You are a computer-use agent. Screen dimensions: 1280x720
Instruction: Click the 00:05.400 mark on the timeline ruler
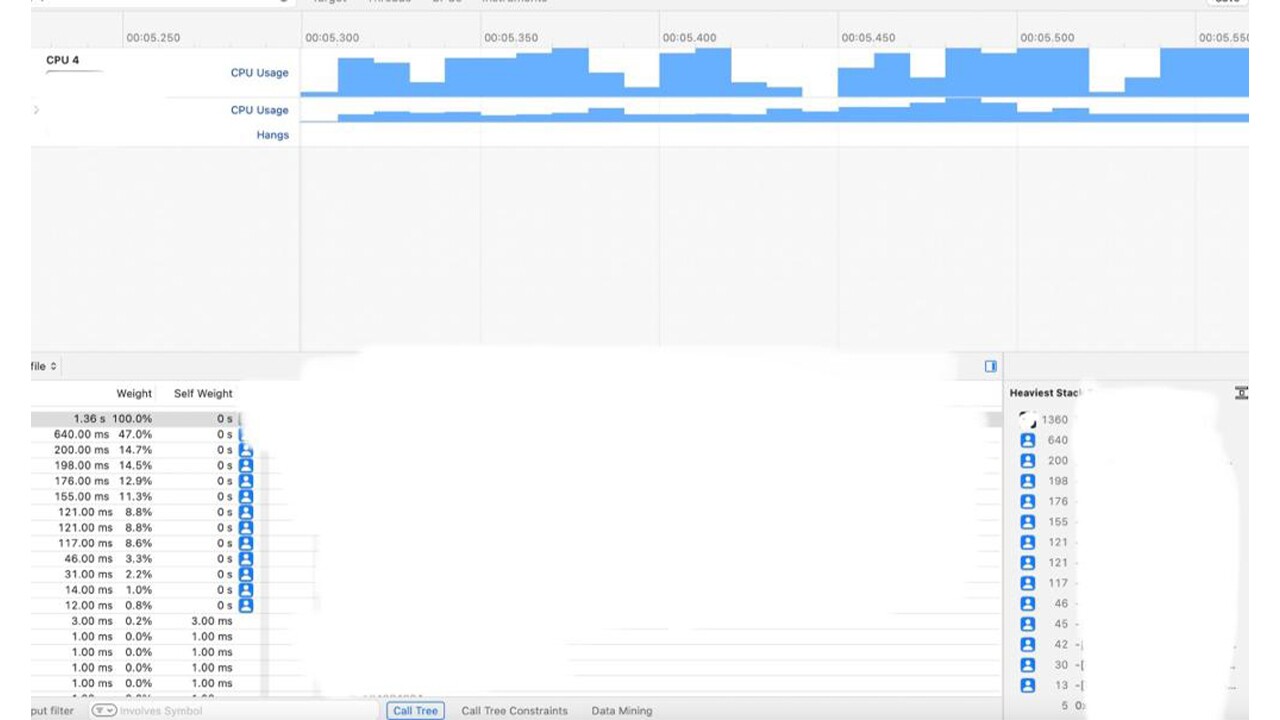689,38
